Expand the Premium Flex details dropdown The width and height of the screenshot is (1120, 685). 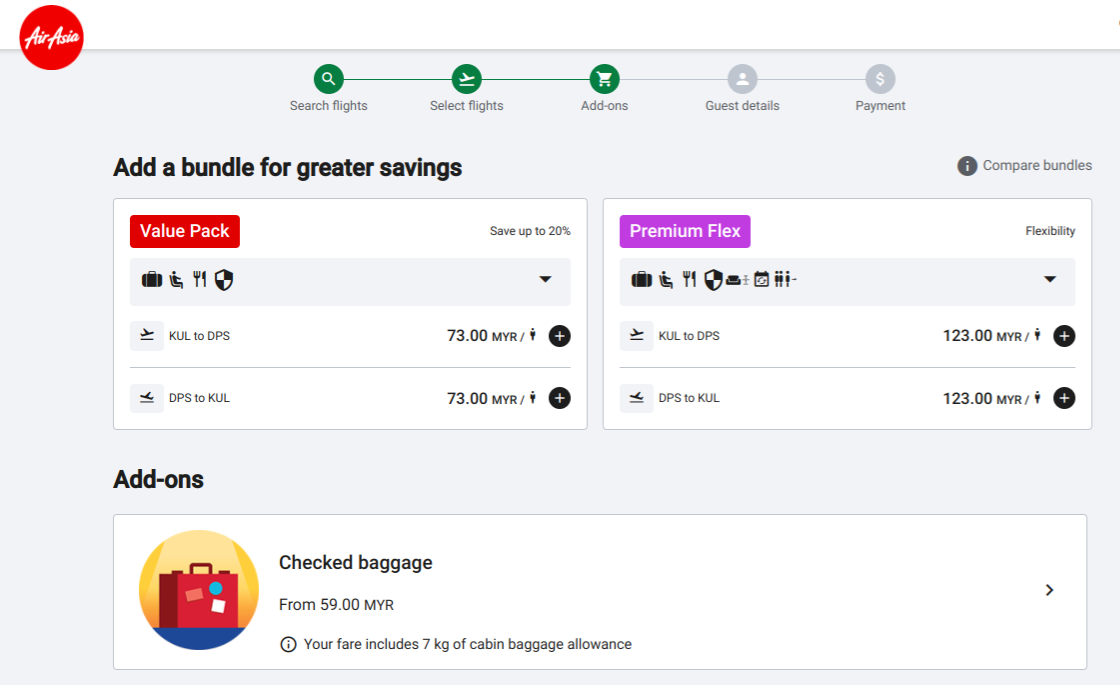coord(1050,280)
